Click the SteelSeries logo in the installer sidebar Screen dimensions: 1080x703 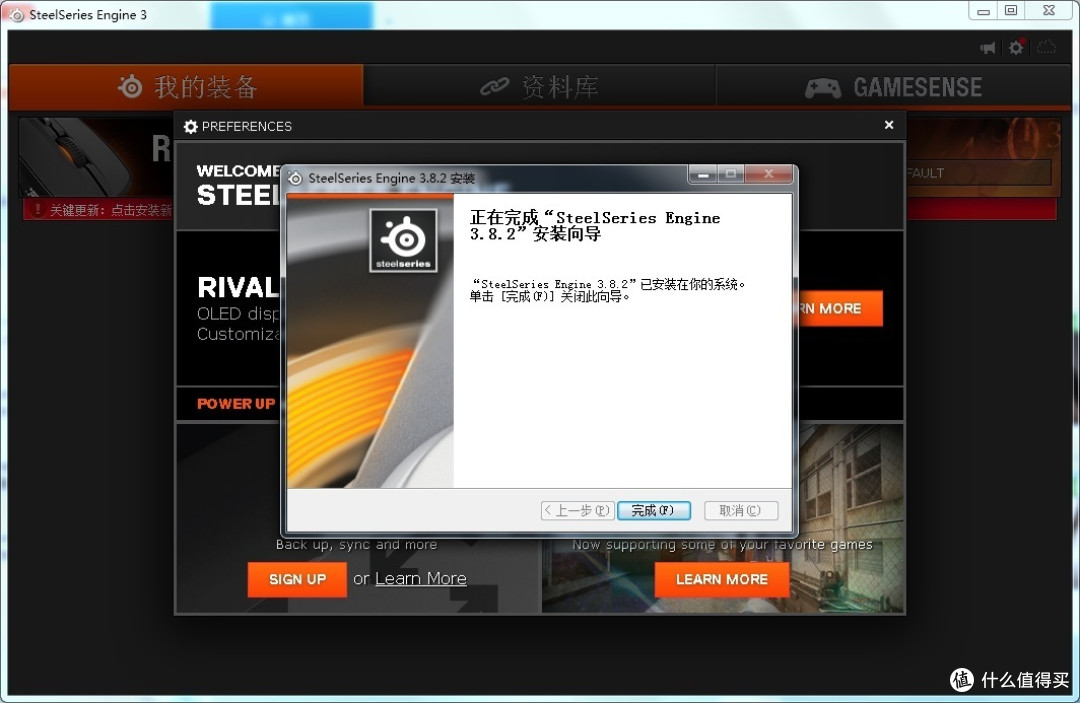(404, 240)
